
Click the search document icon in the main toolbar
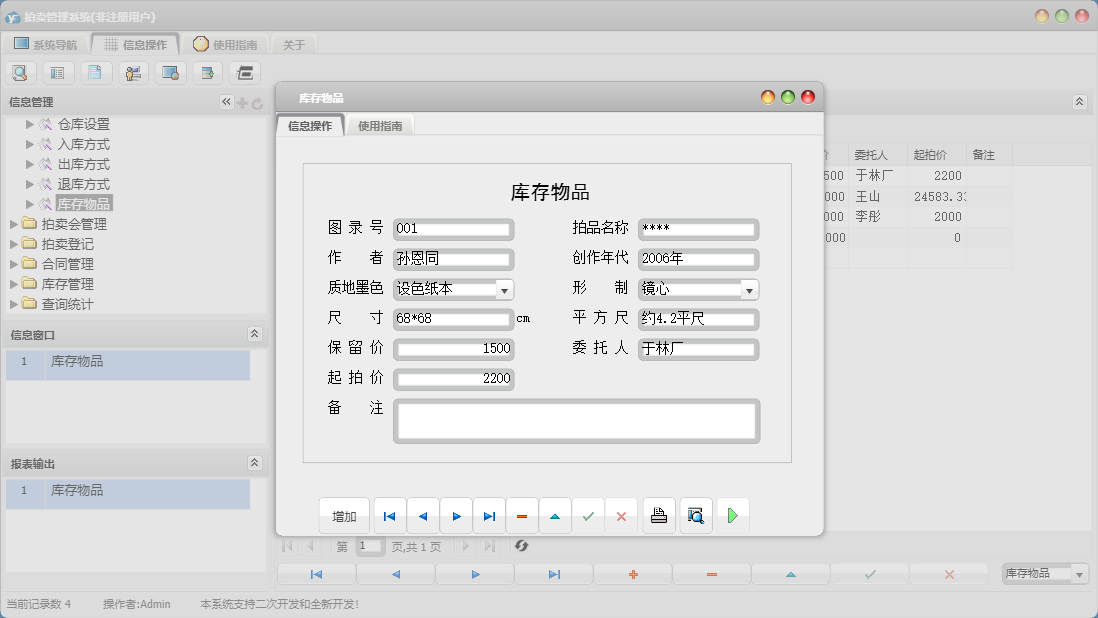point(20,72)
